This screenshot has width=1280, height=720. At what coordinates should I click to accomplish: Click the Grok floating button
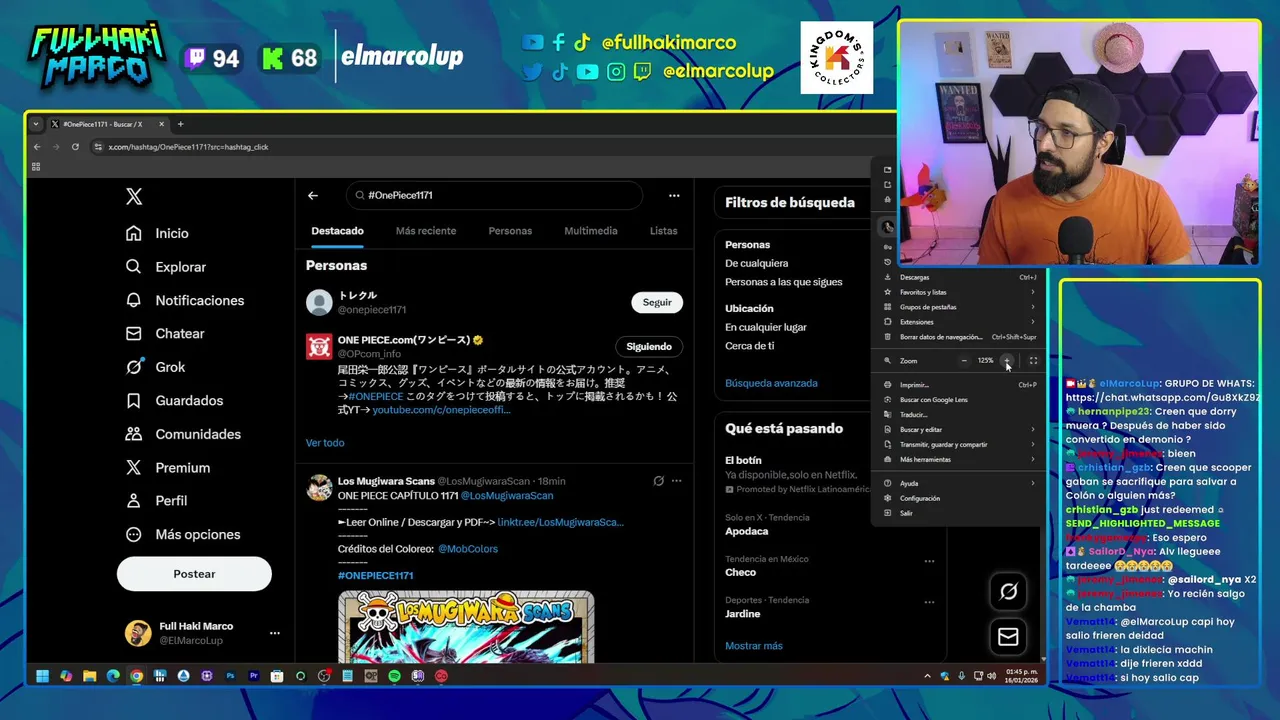1008,592
